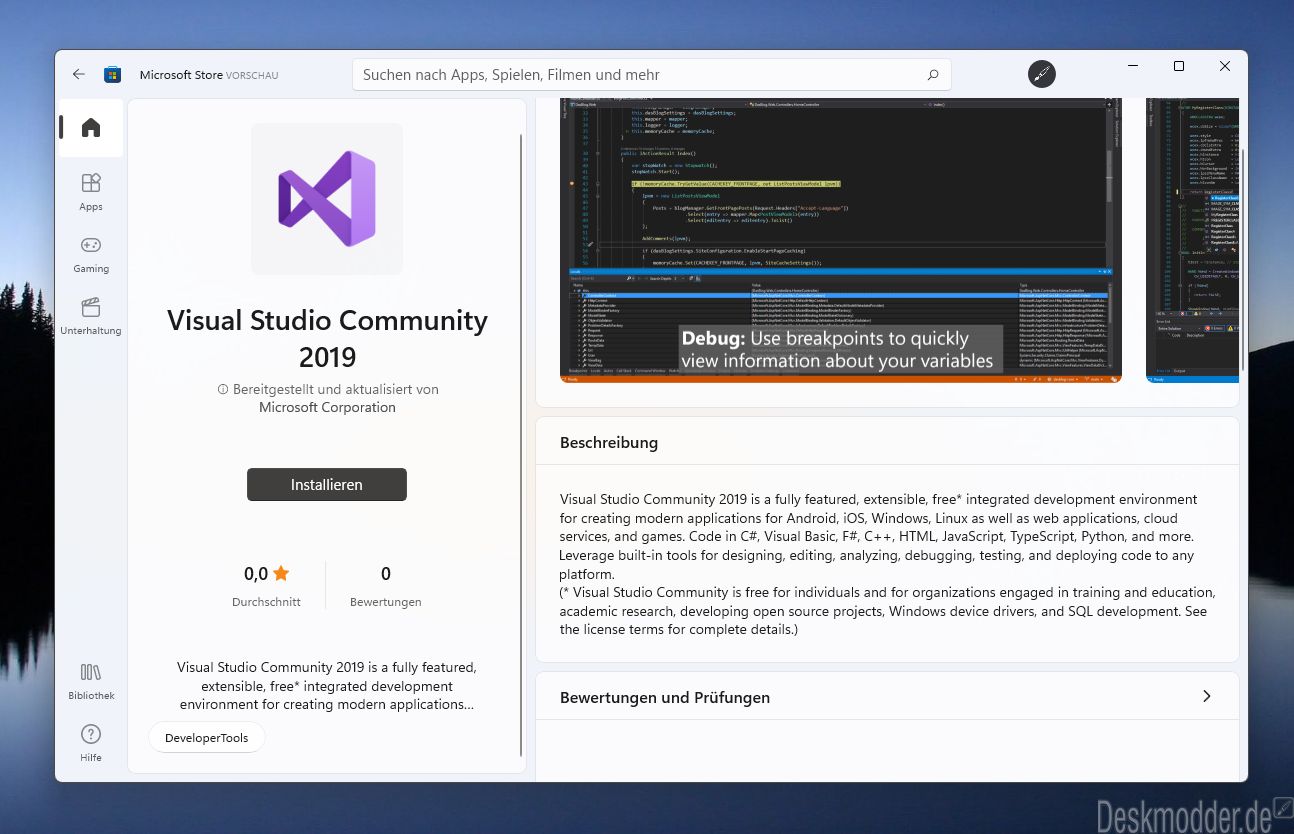Click the Visual Studio app logo
Image resolution: width=1294 pixels, height=834 pixels.
coord(327,198)
